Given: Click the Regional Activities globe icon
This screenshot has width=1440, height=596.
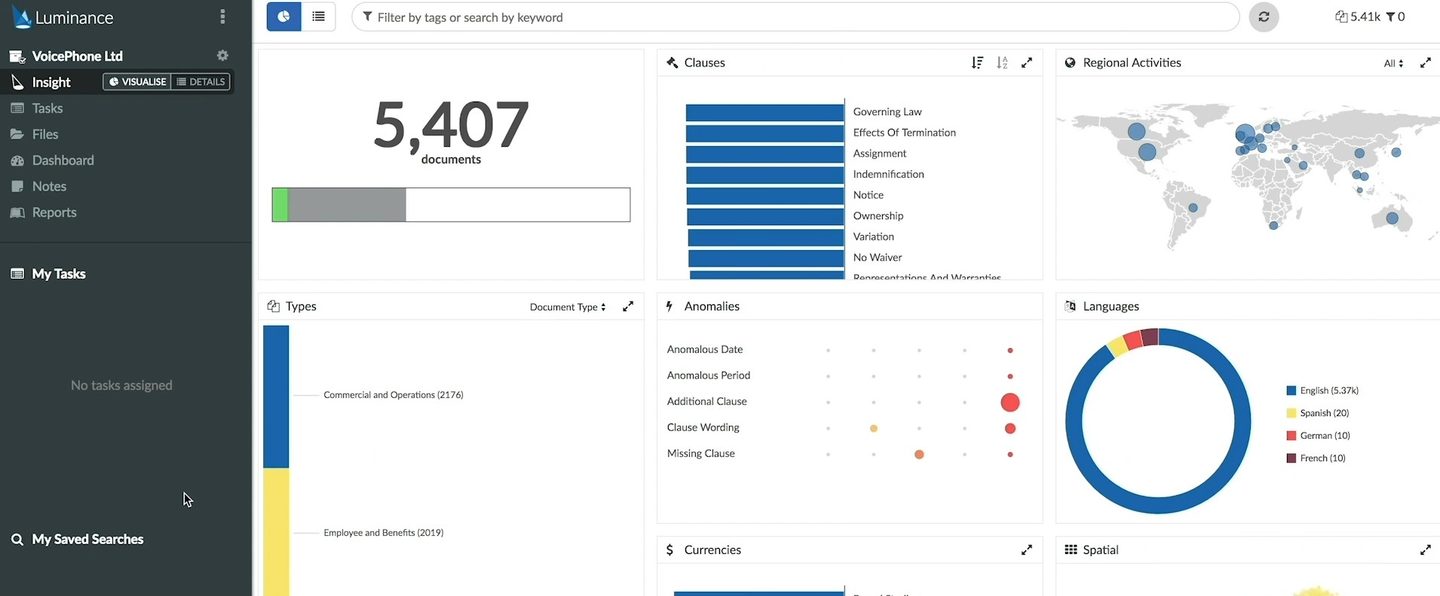Looking at the screenshot, I should click(1070, 62).
